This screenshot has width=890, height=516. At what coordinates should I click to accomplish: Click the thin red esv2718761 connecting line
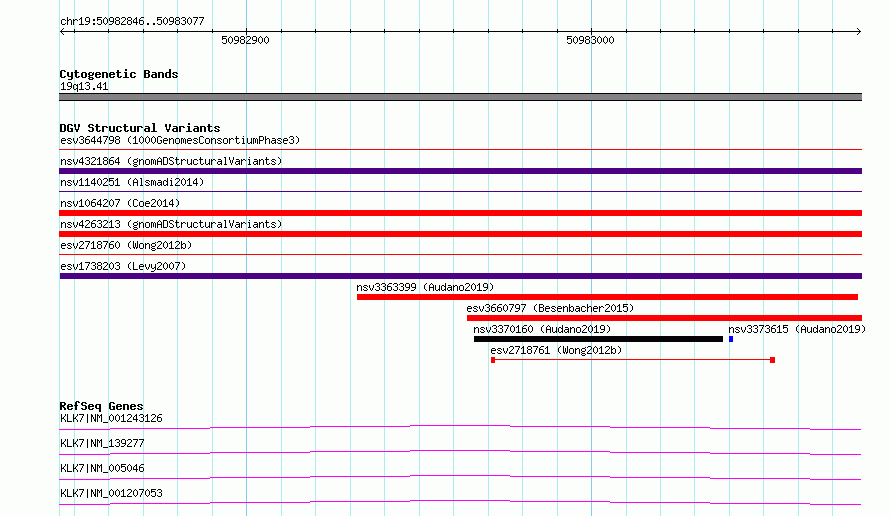[x=632, y=360]
